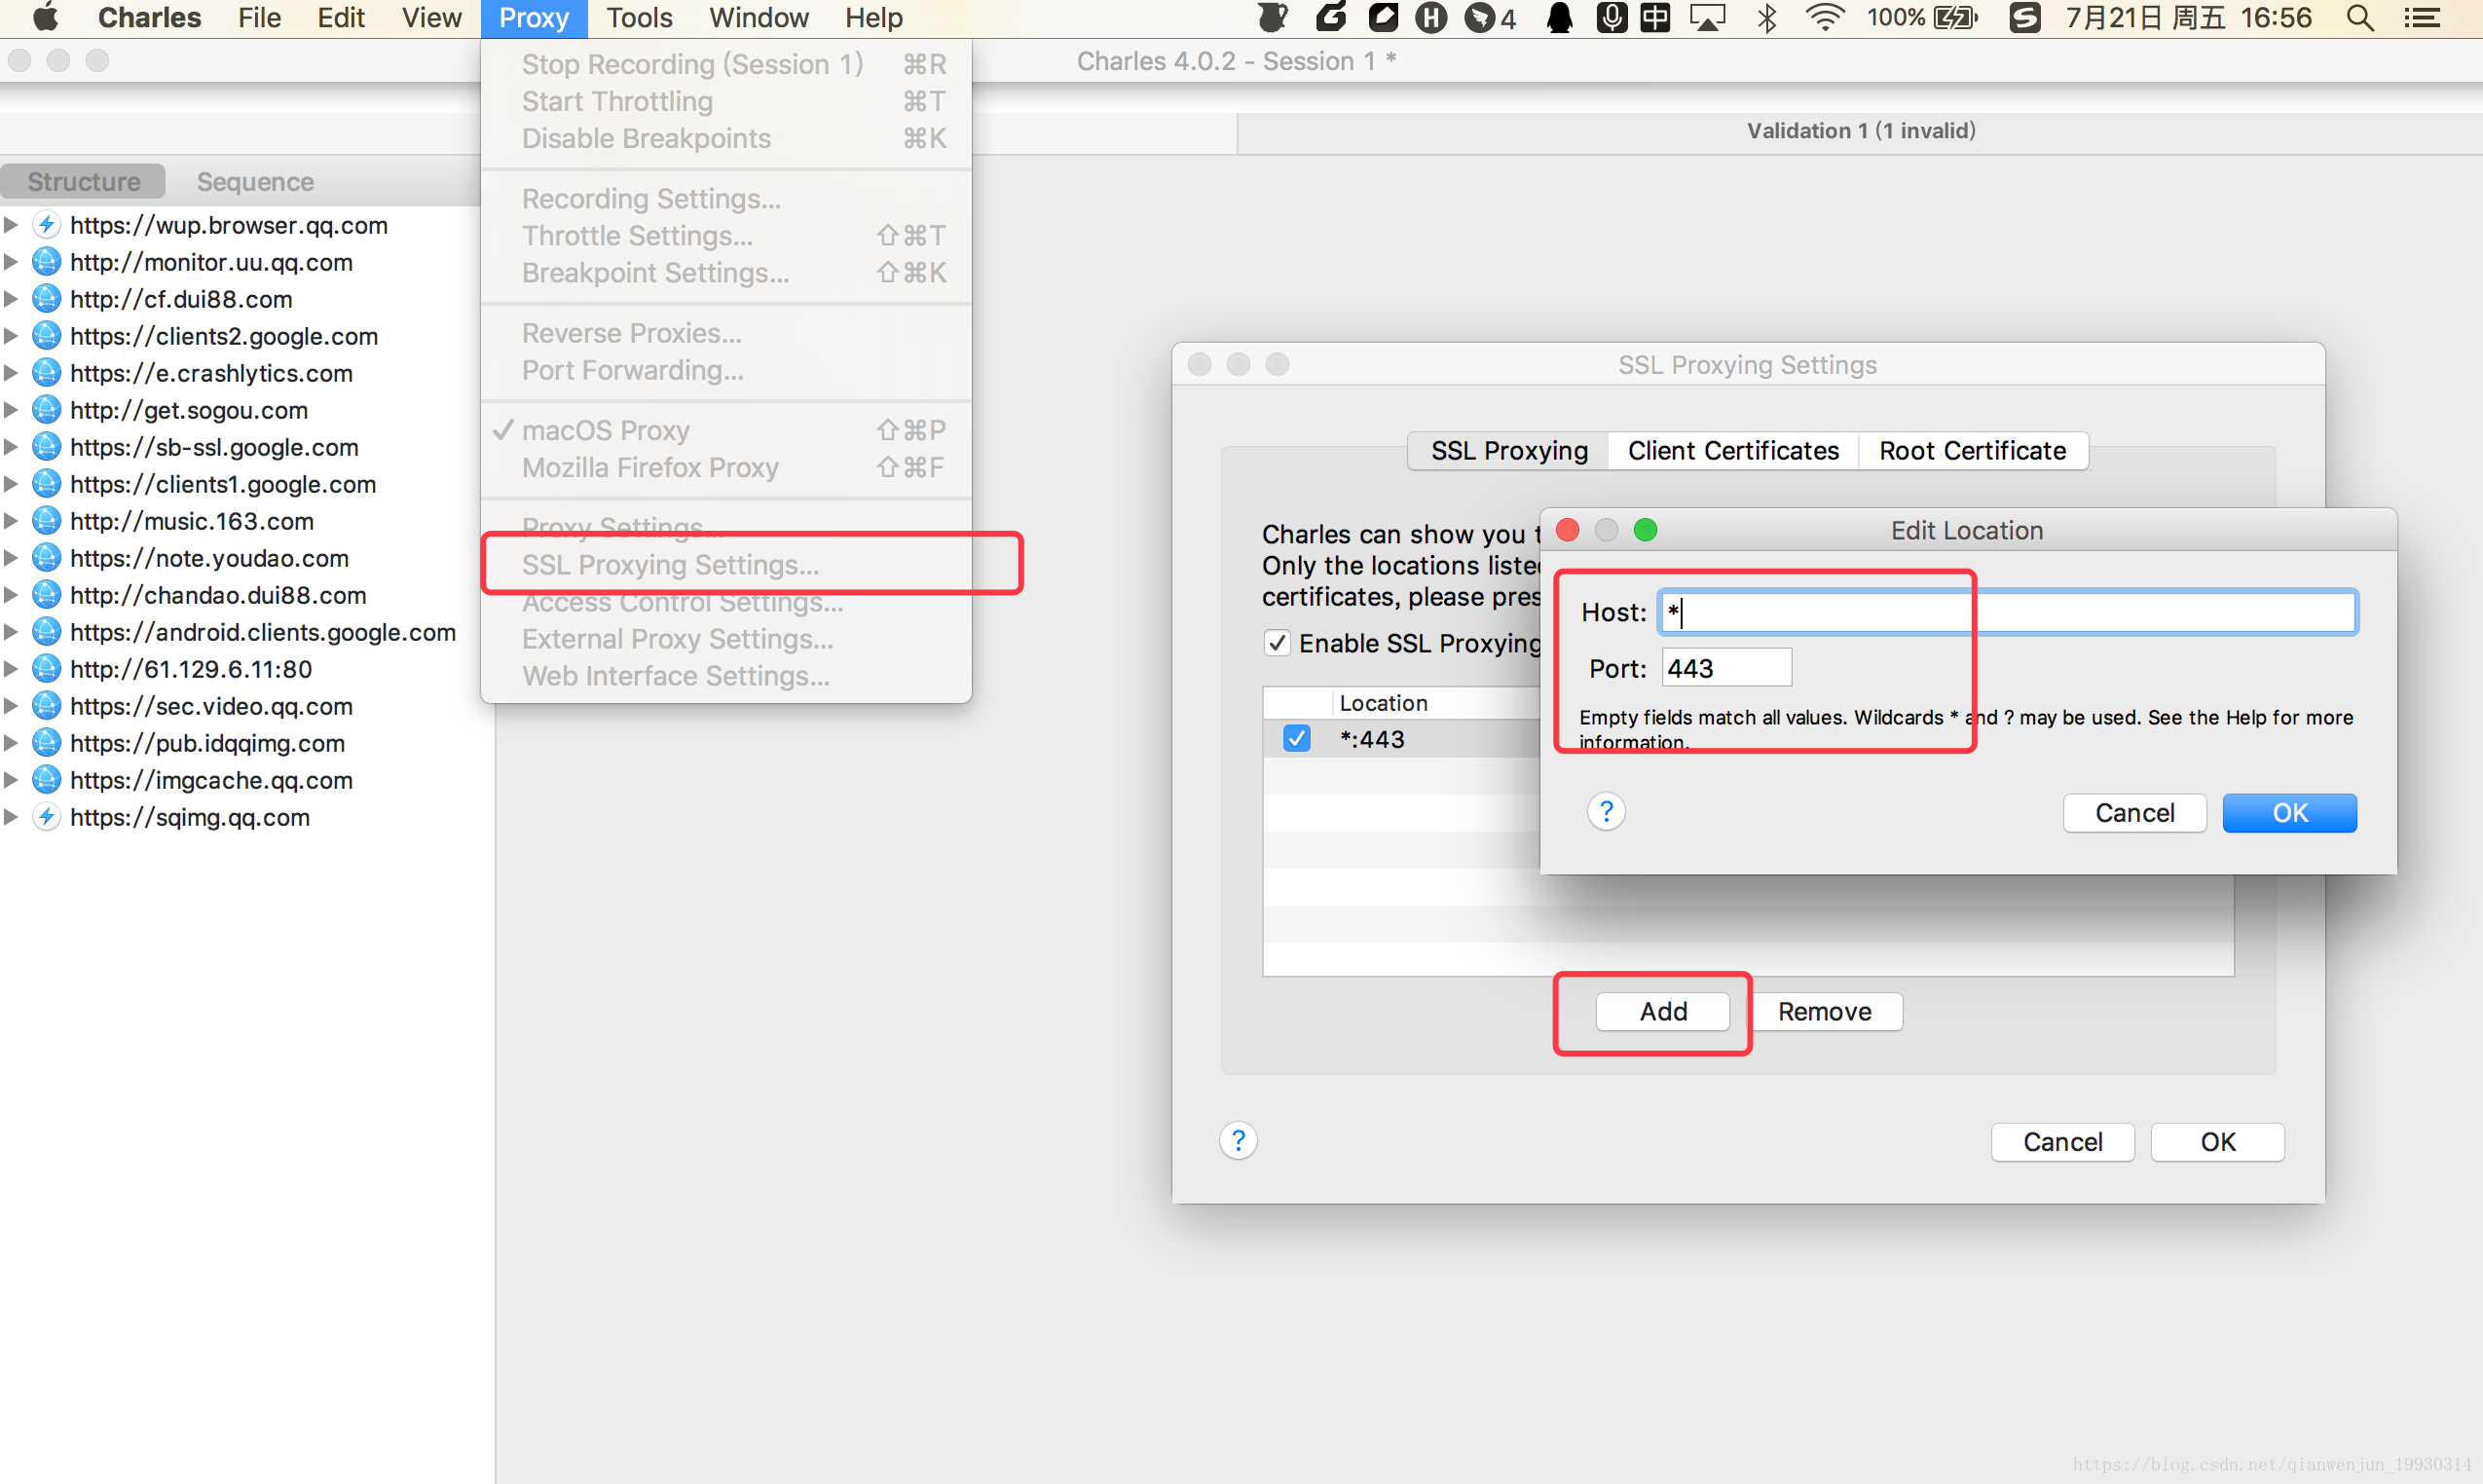This screenshot has width=2483, height=1484.
Task: Choose SSL Proxying Settings from Proxy menu
Action: pos(726,565)
